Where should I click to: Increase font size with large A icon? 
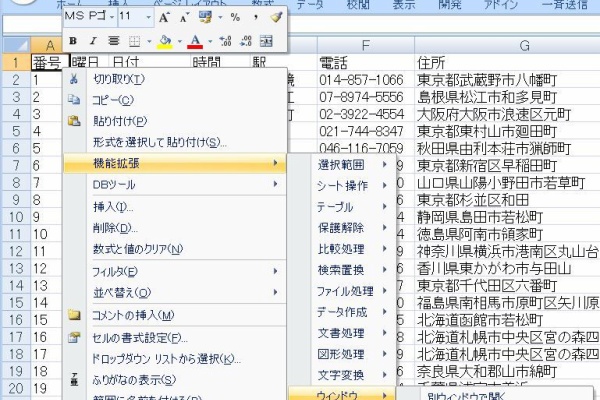point(165,17)
